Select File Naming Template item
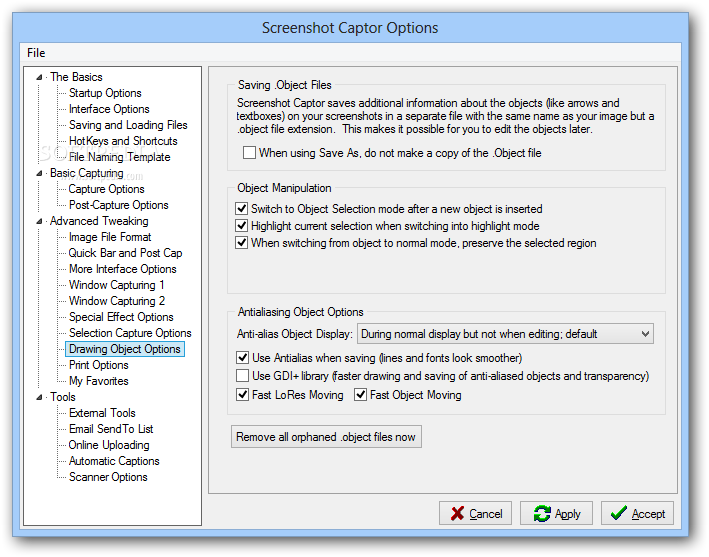 (x=119, y=157)
